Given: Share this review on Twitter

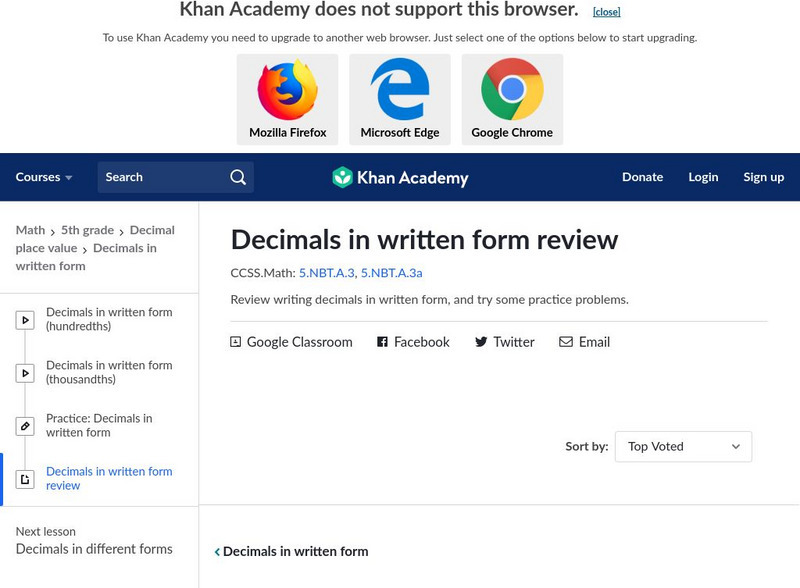Looking at the screenshot, I should click(x=504, y=342).
